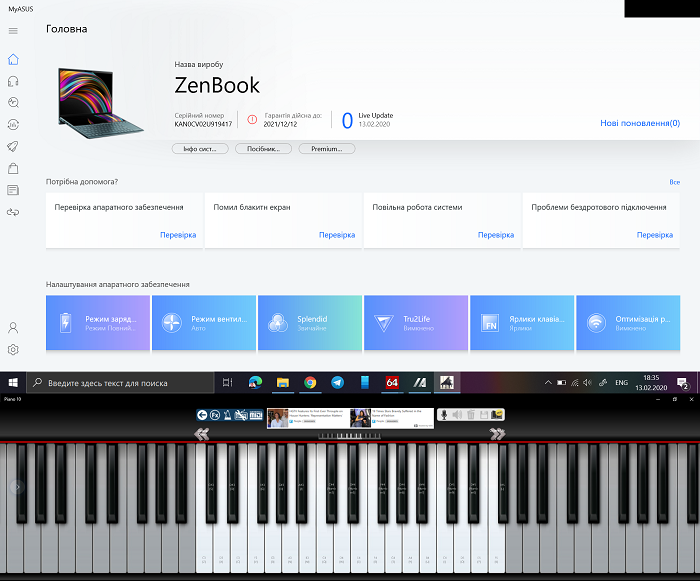Open the Fx effects icon in piano app
This screenshot has height=581, width=700.
(214, 414)
